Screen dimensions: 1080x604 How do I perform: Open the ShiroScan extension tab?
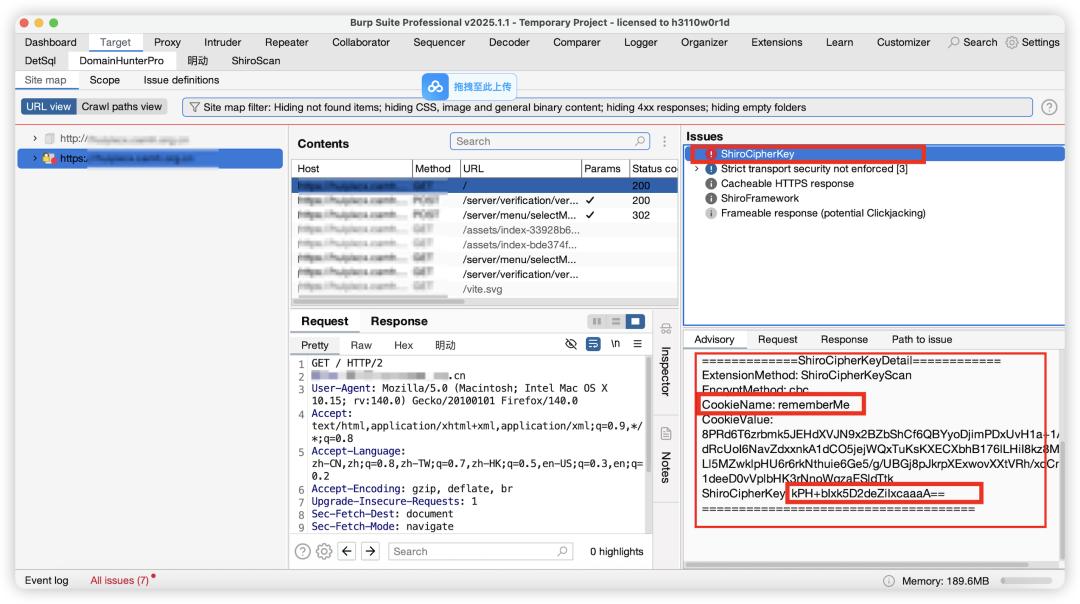tap(256, 61)
